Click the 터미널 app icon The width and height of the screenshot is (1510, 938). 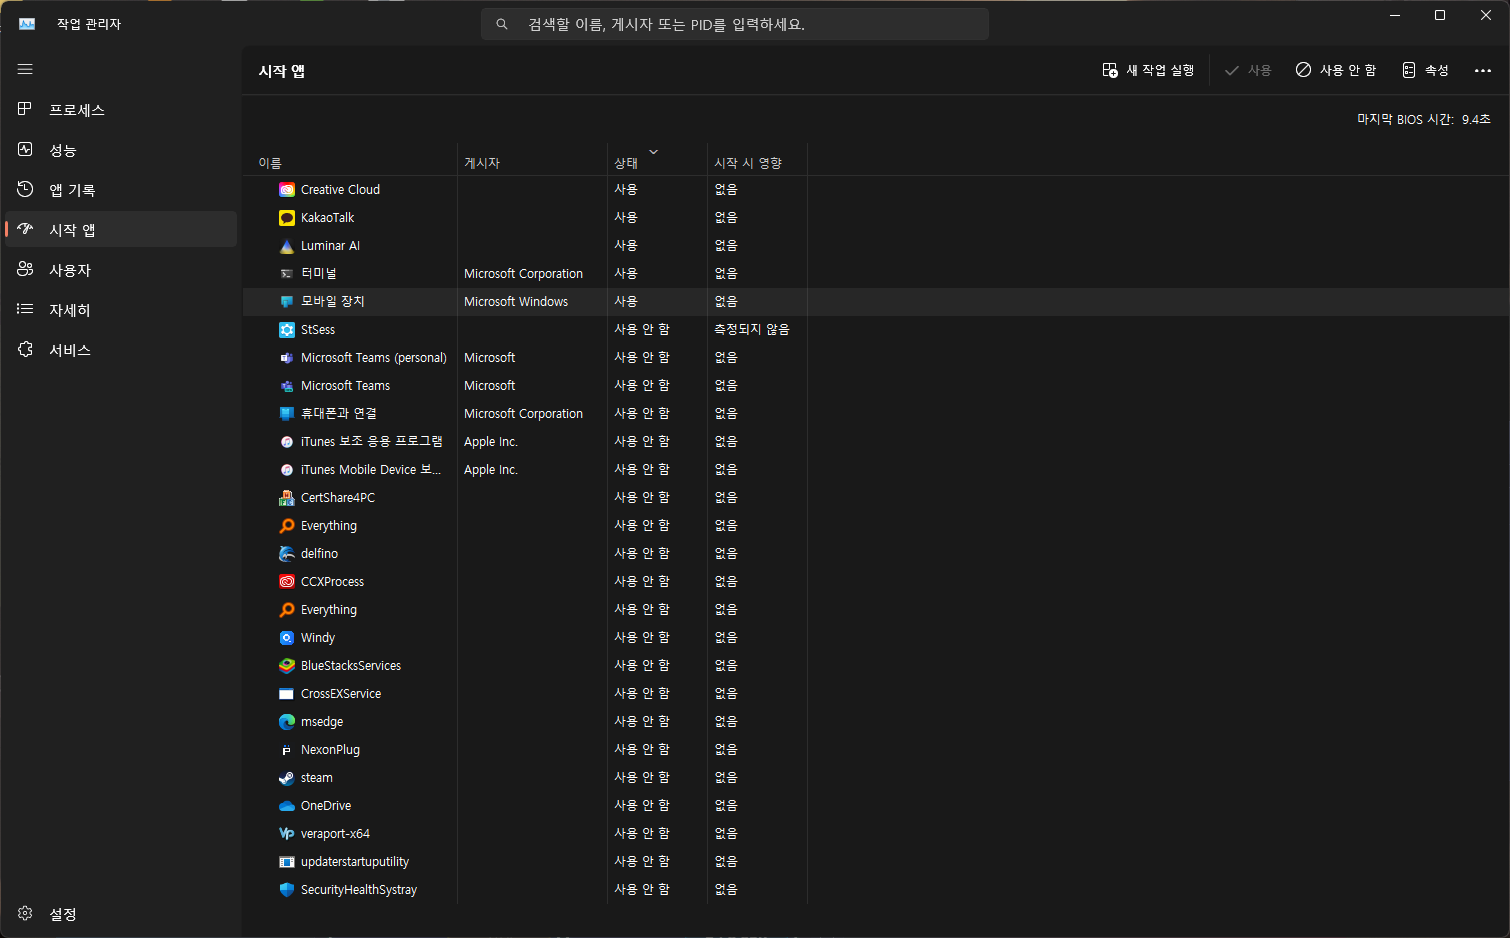pos(287,274)
